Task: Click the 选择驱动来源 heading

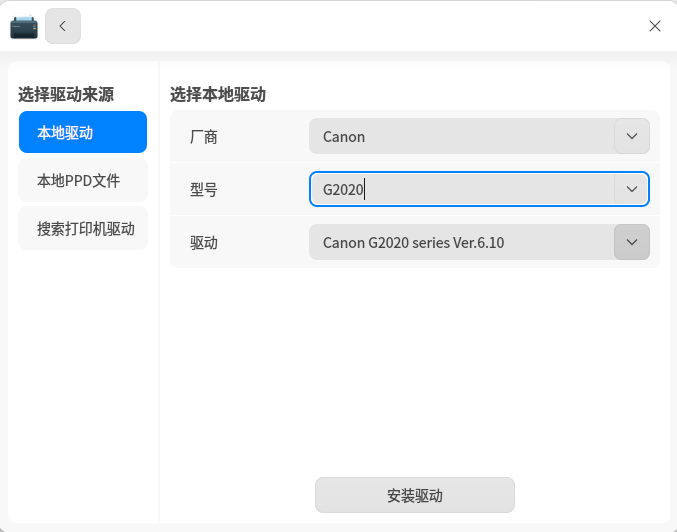Action: [66, 95]
